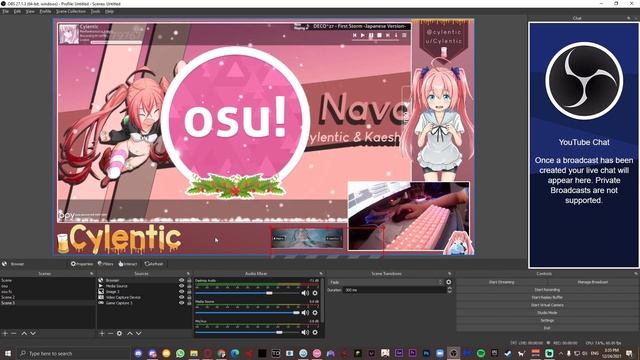Click Start Virtual Camera button
This screenshot has width=640, height=360.
pos(547,305)
